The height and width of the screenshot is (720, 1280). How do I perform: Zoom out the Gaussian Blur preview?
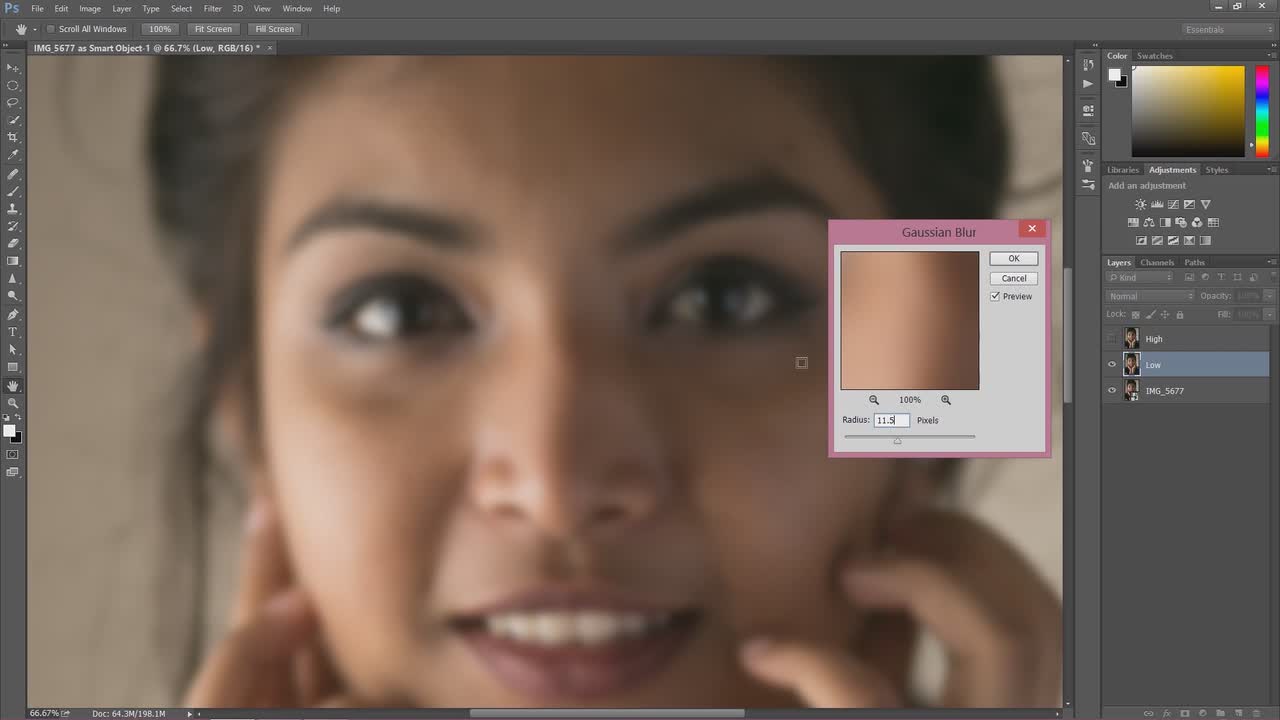(874, 400)
